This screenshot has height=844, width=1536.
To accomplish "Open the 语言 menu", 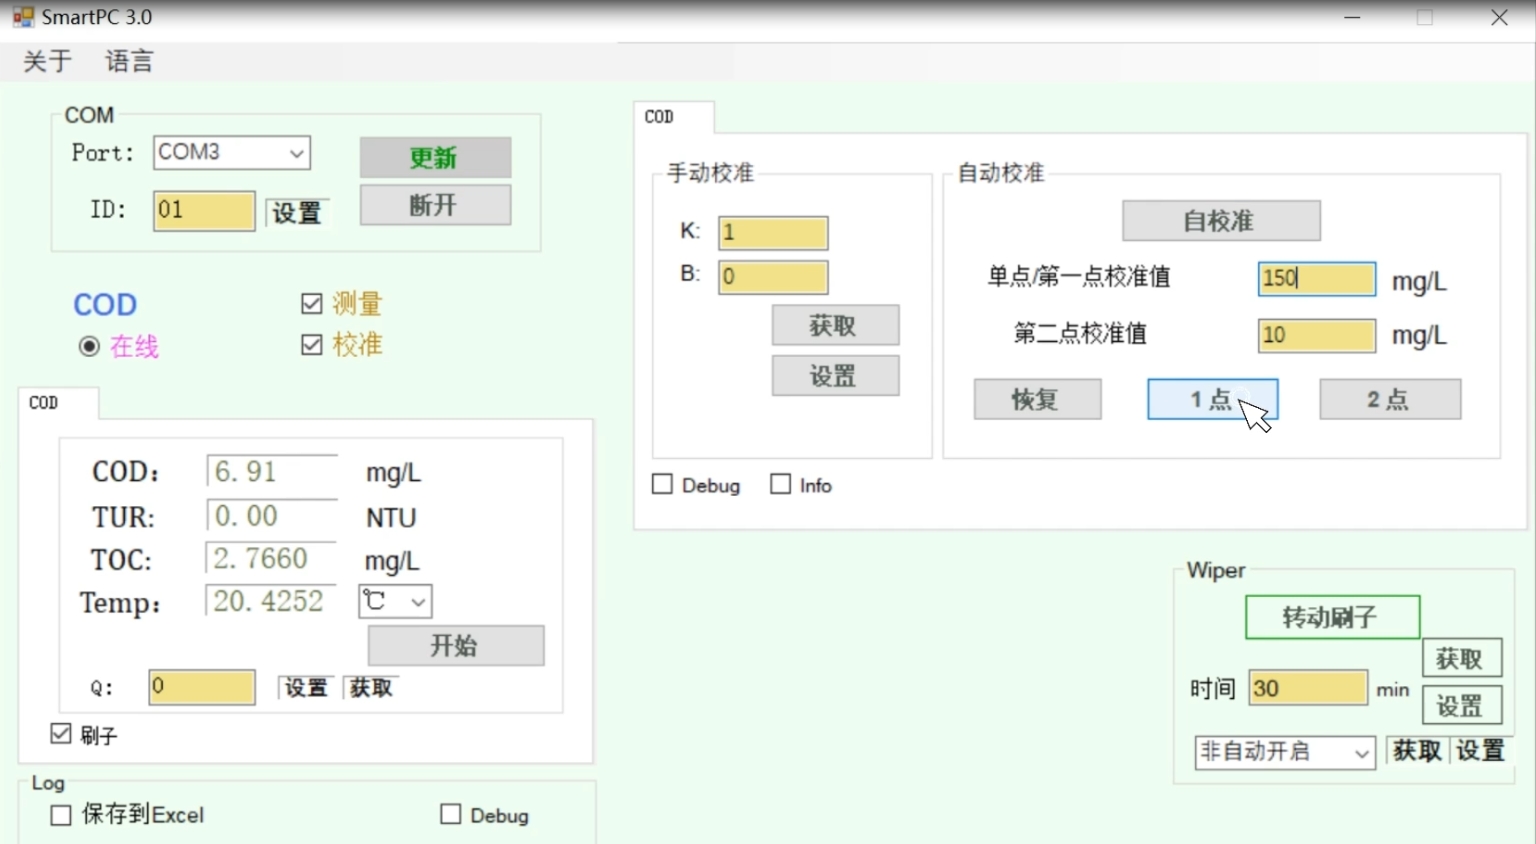I will [129, 62].
